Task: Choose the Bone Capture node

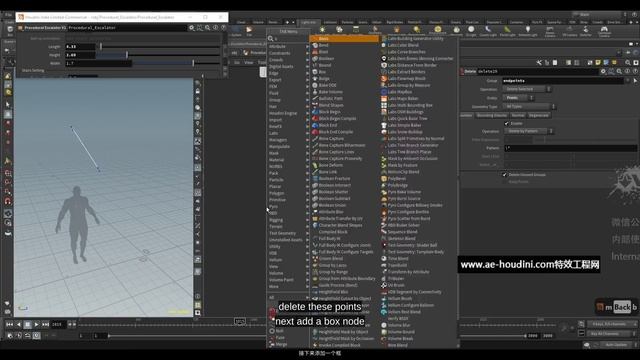Action: point(331,139)
